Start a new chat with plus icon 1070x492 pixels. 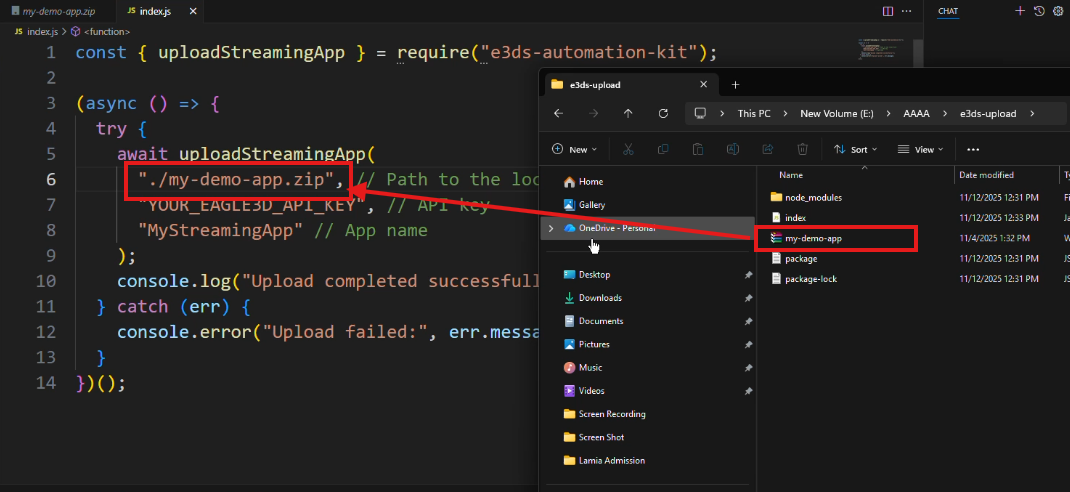(1020, 11)
